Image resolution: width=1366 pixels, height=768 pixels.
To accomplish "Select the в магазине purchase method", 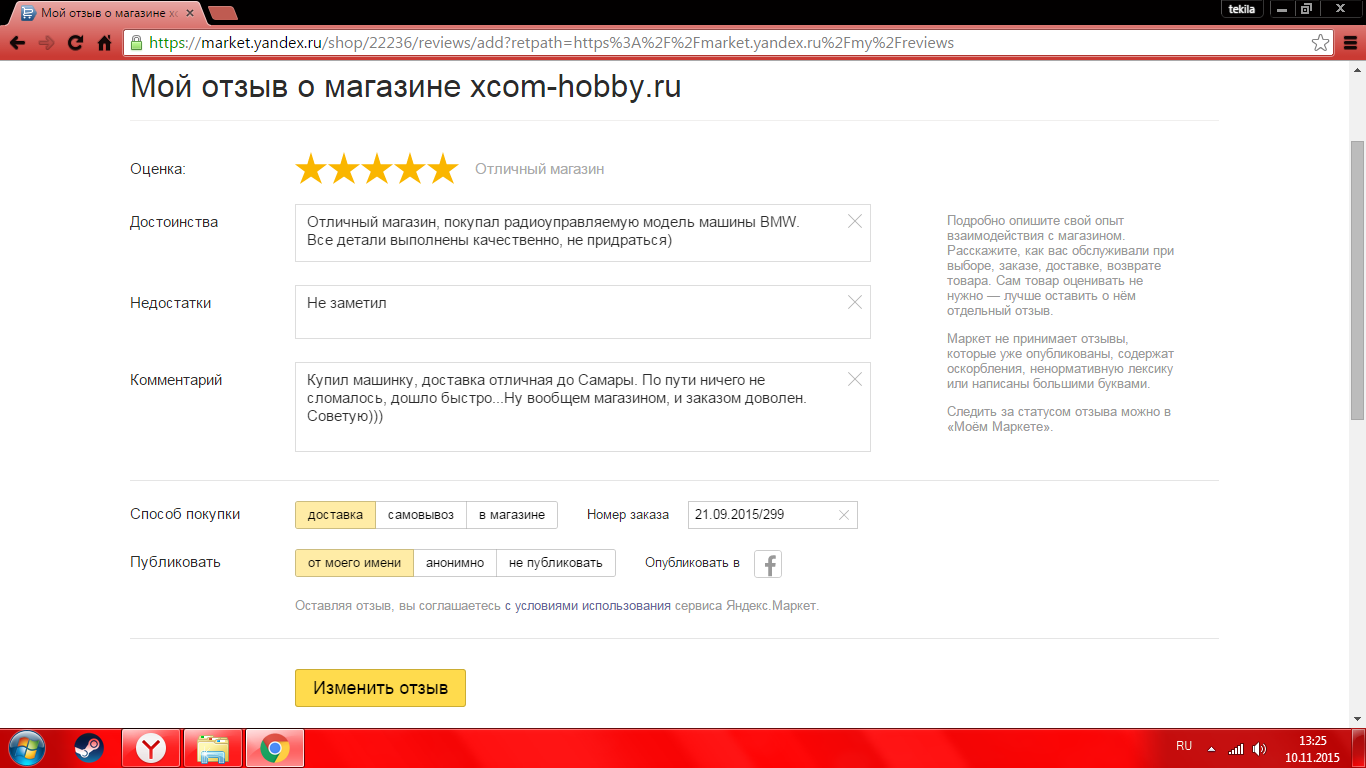I will [512, 515].
